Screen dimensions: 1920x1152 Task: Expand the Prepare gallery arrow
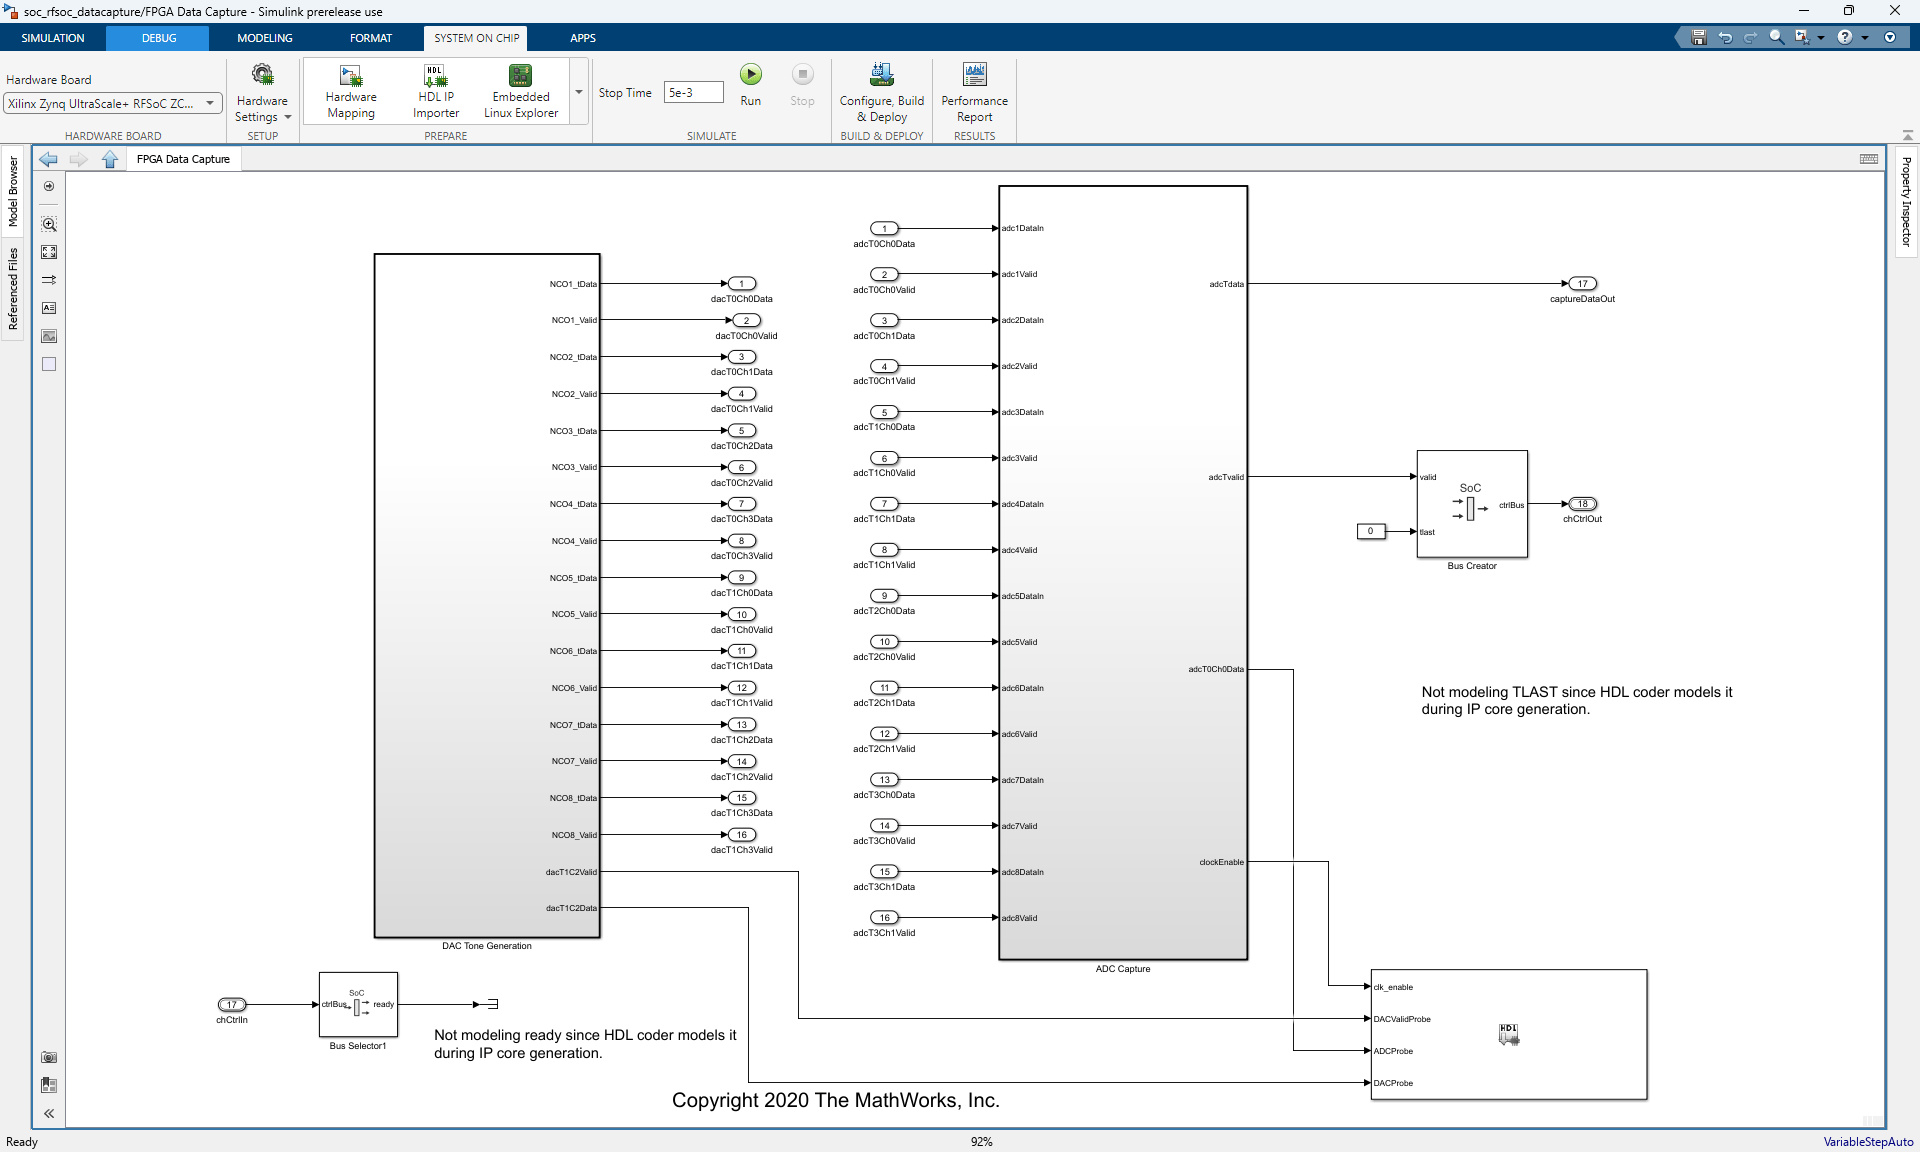tap(579, 92)
